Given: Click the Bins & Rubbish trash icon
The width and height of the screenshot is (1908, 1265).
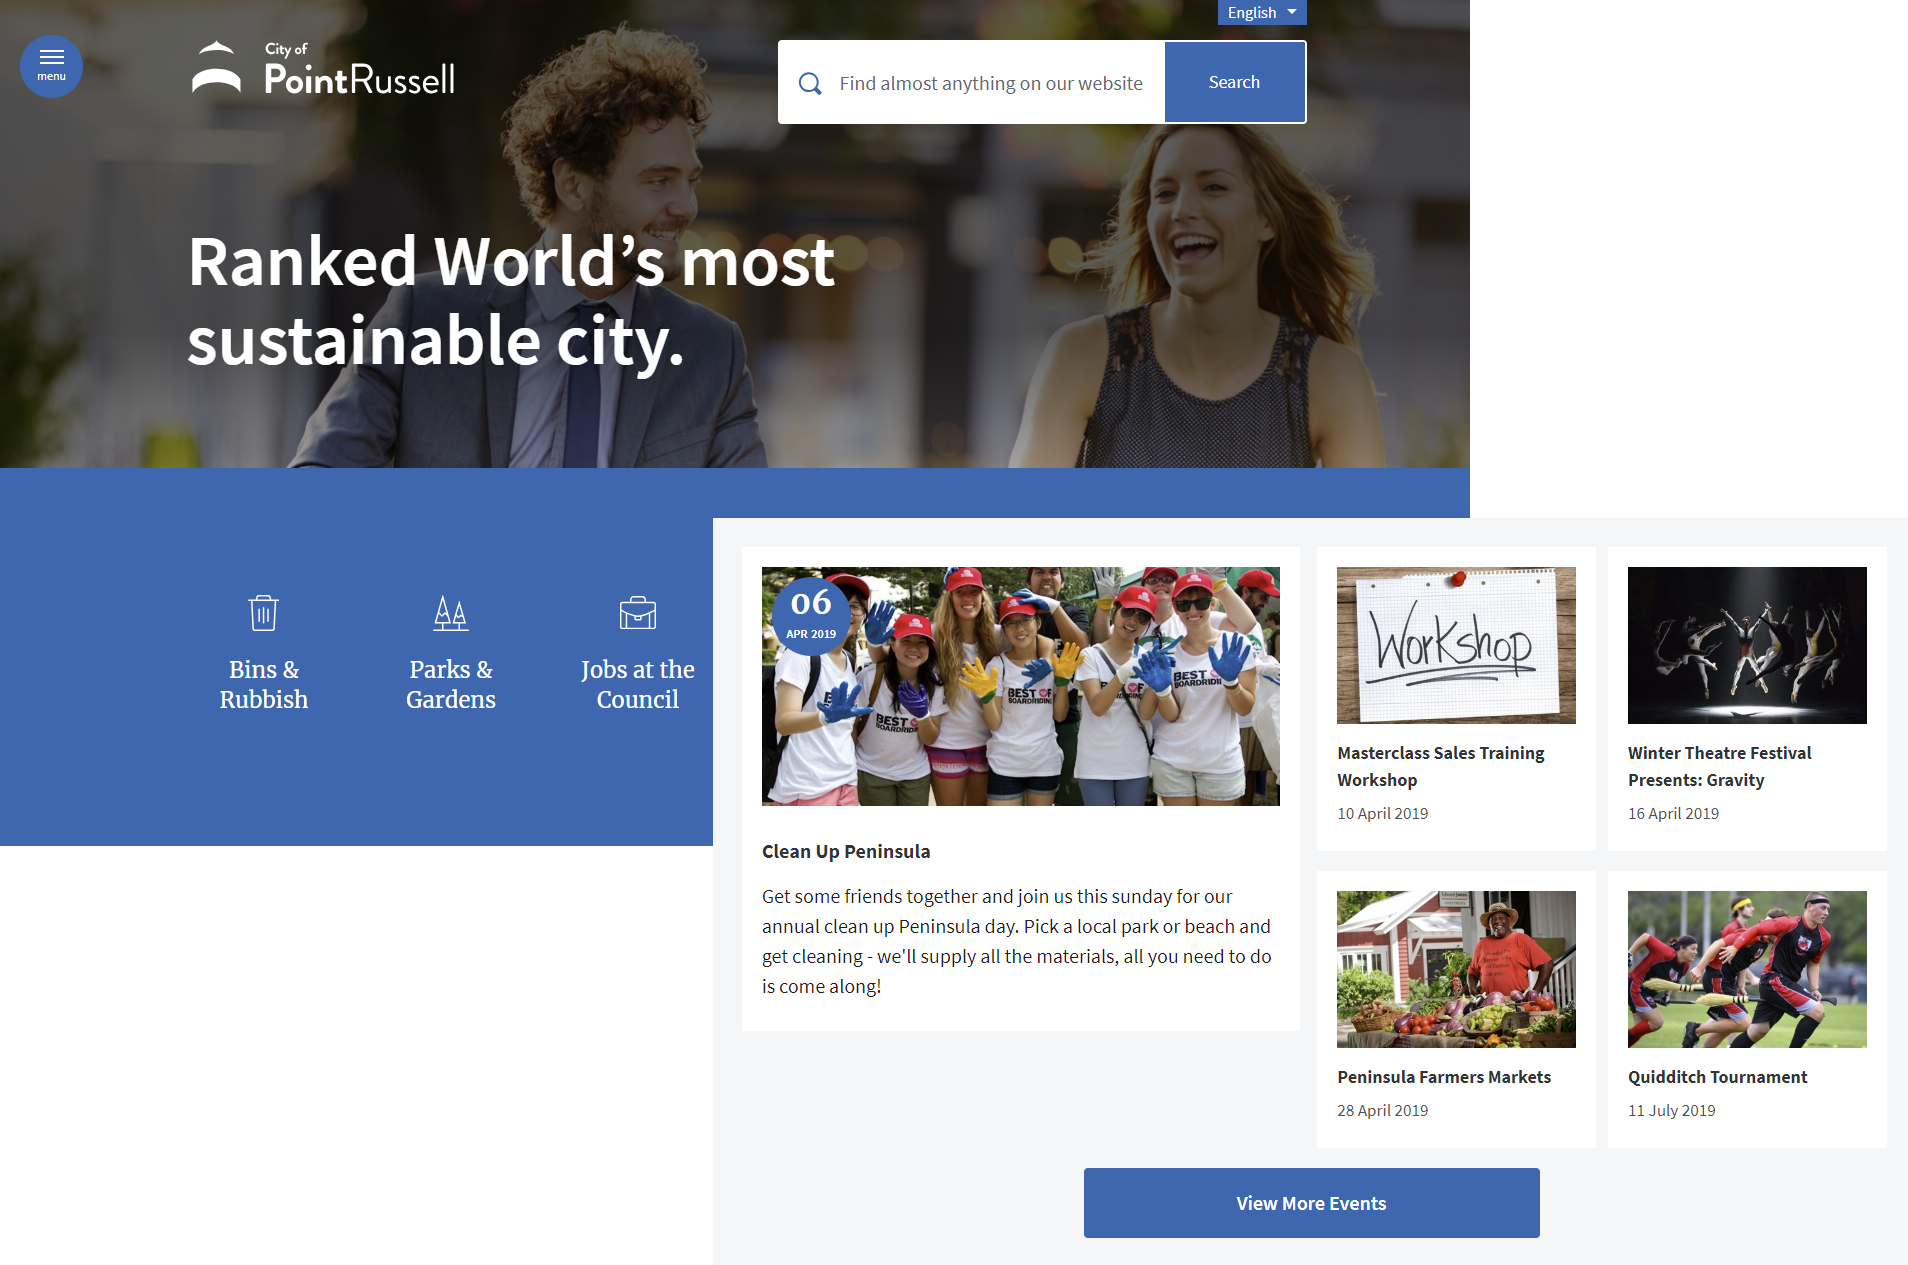Looking at the screenshot, I should [264, 613].
